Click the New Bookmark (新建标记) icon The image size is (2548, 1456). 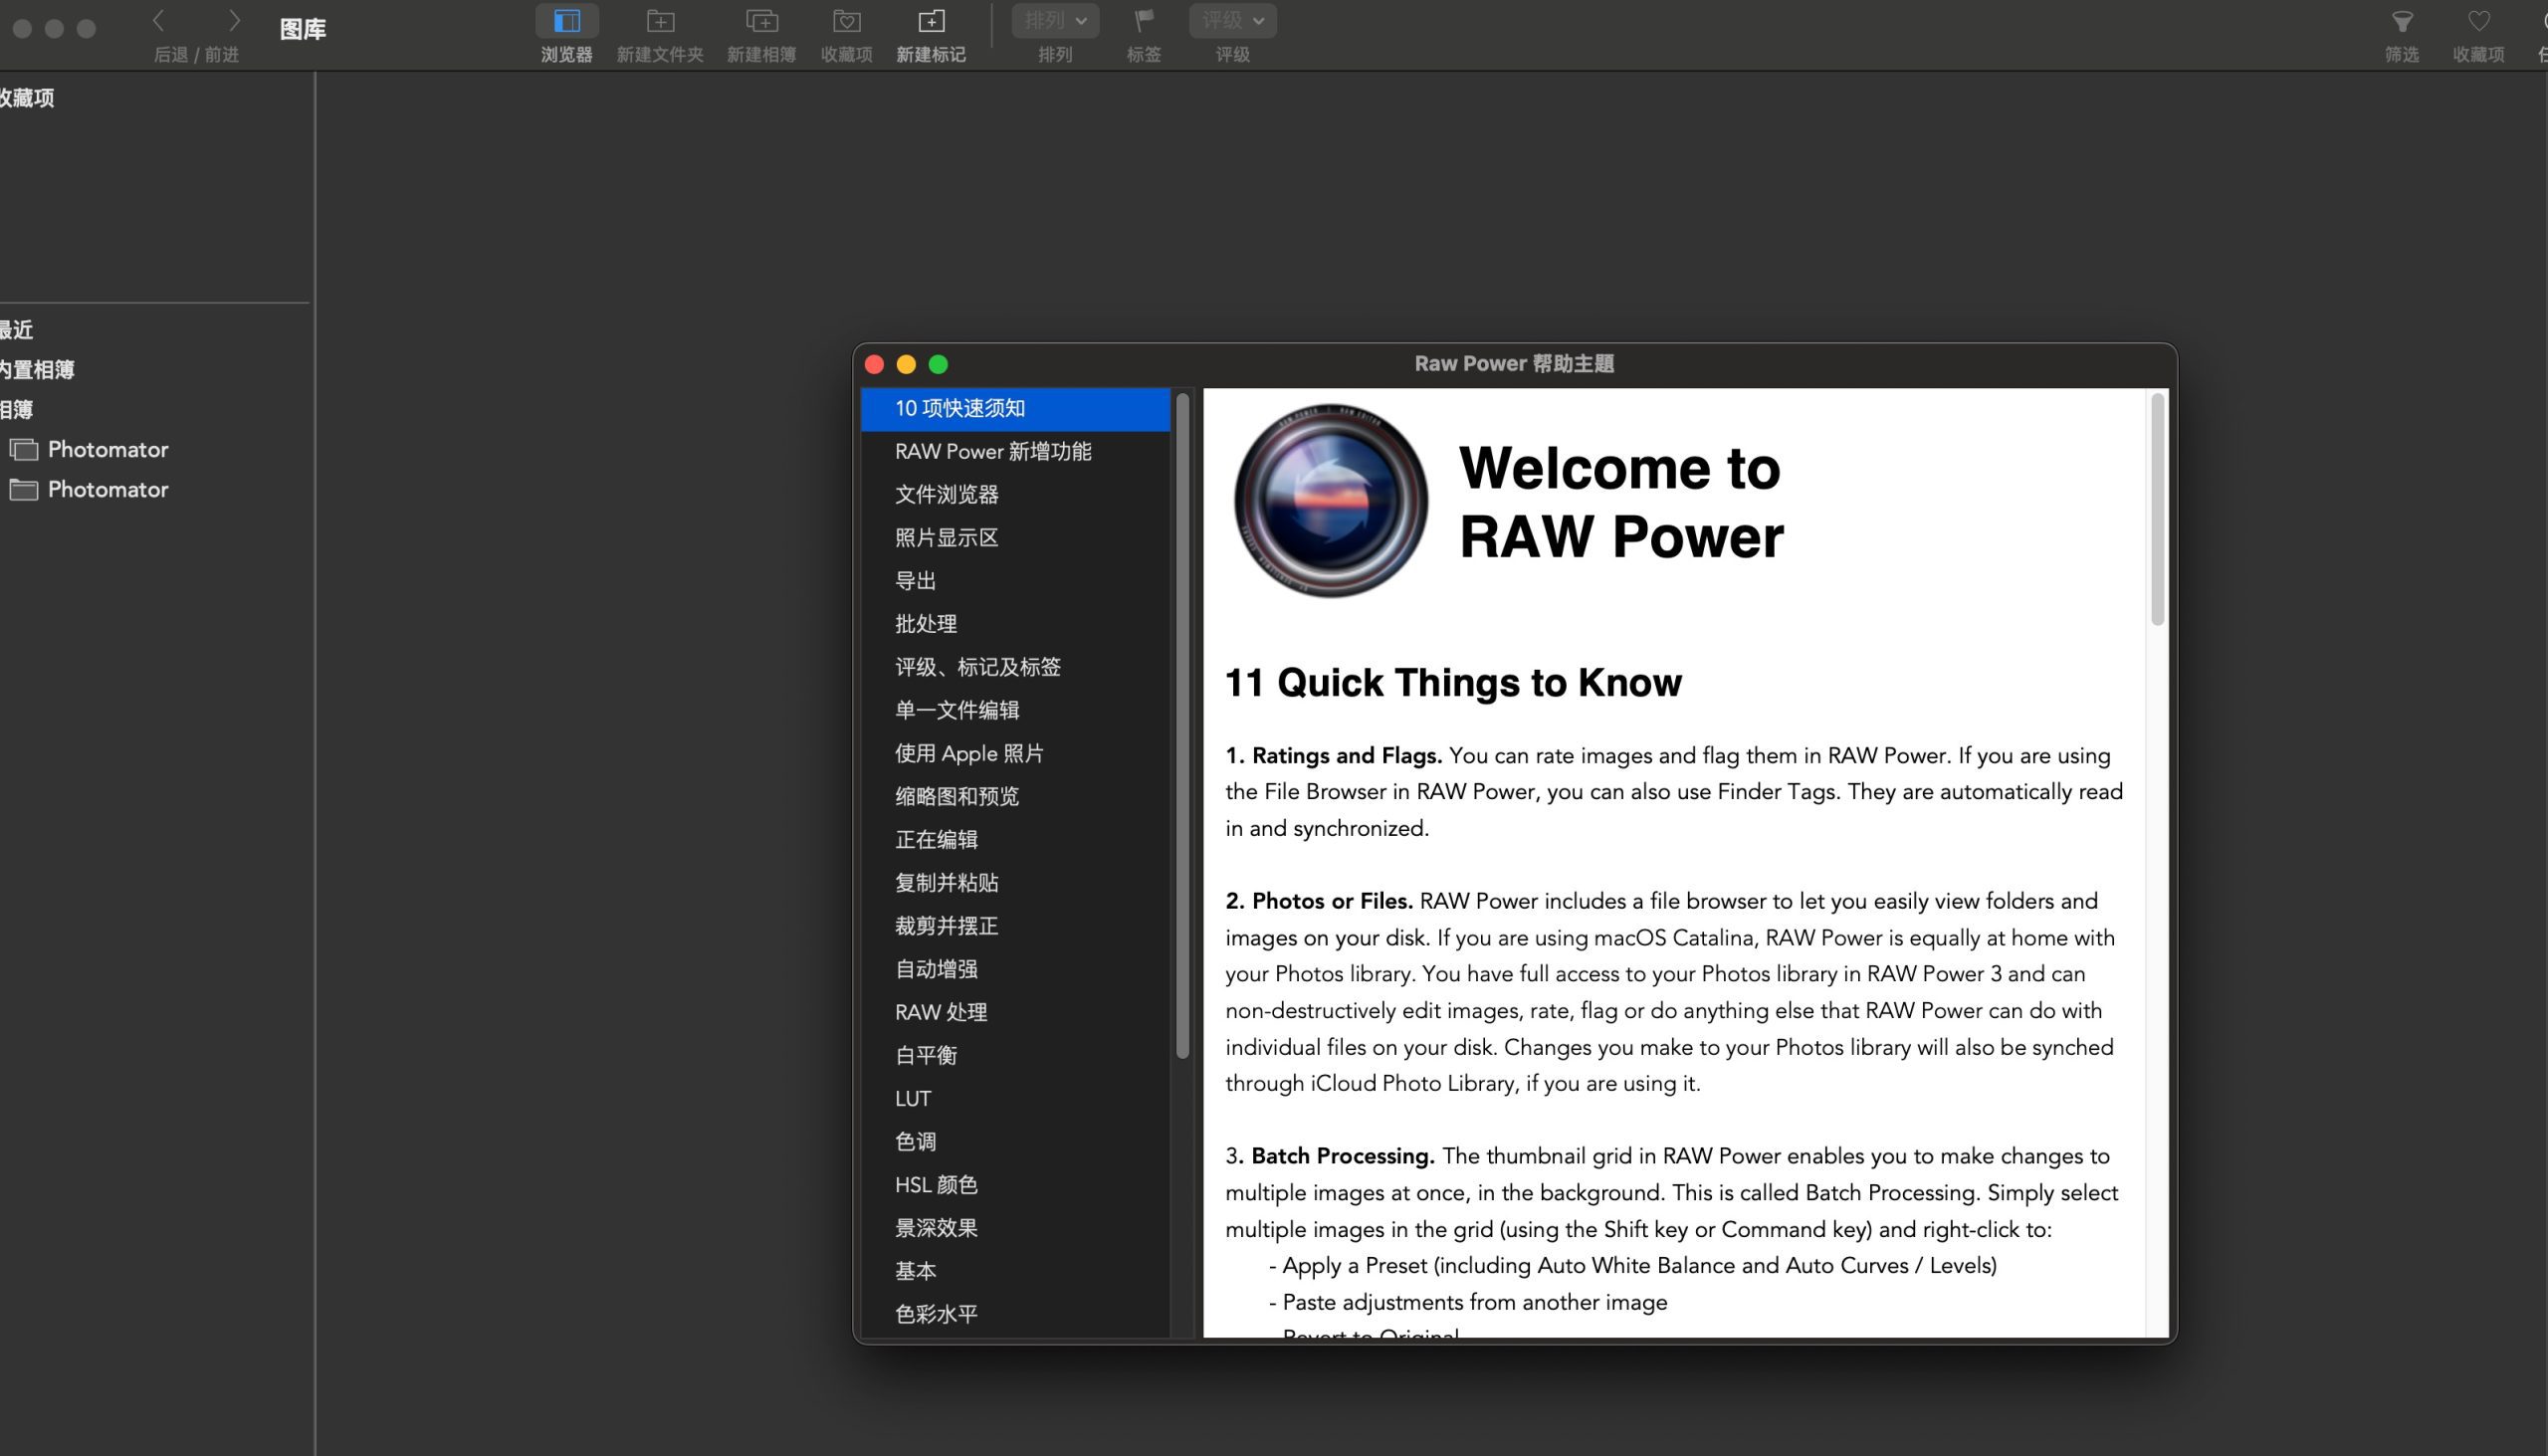tap(930, 21)
